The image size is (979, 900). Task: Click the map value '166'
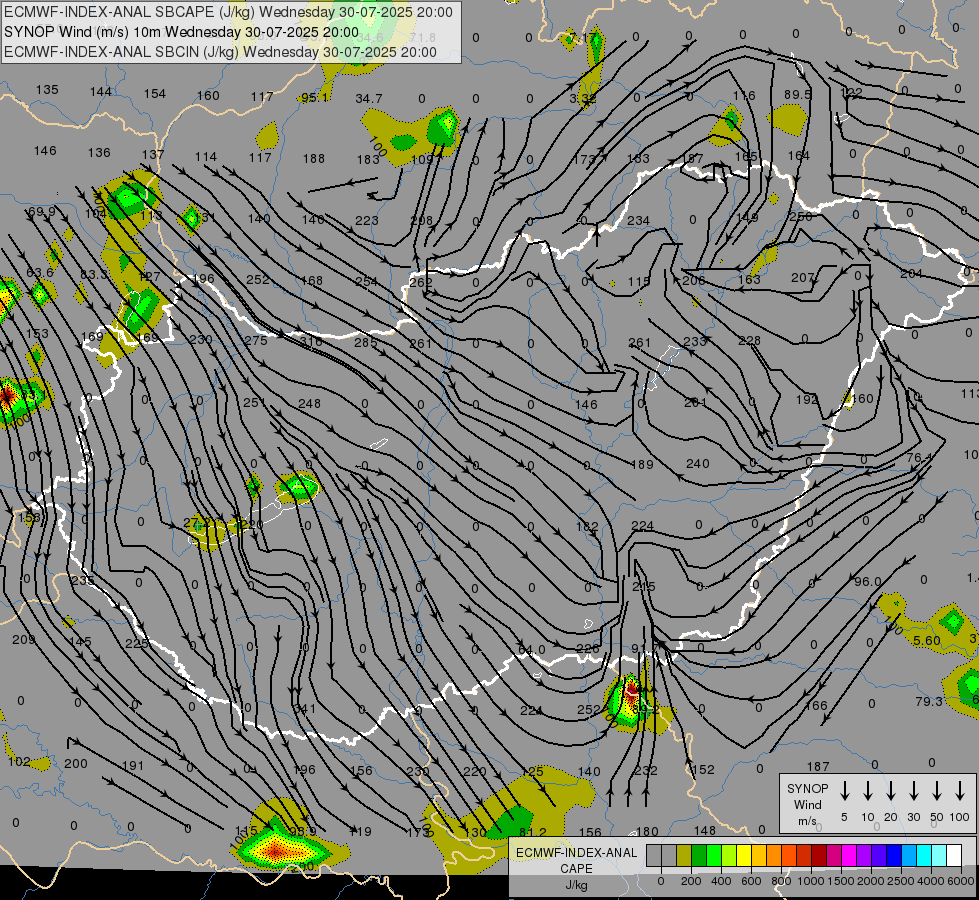[x=816, y=706]
